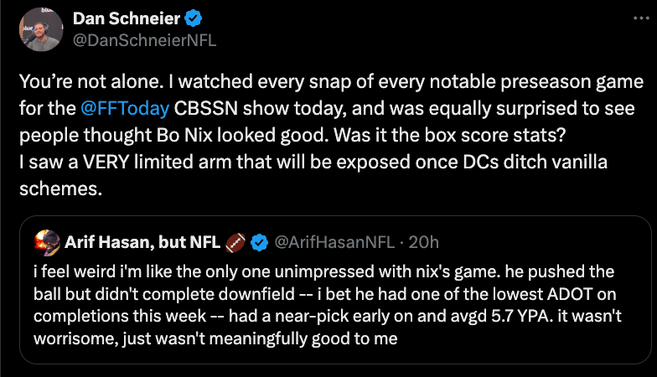
Task: Open Arif Hasan's small profile avatar
Action: tap(47, 242)
